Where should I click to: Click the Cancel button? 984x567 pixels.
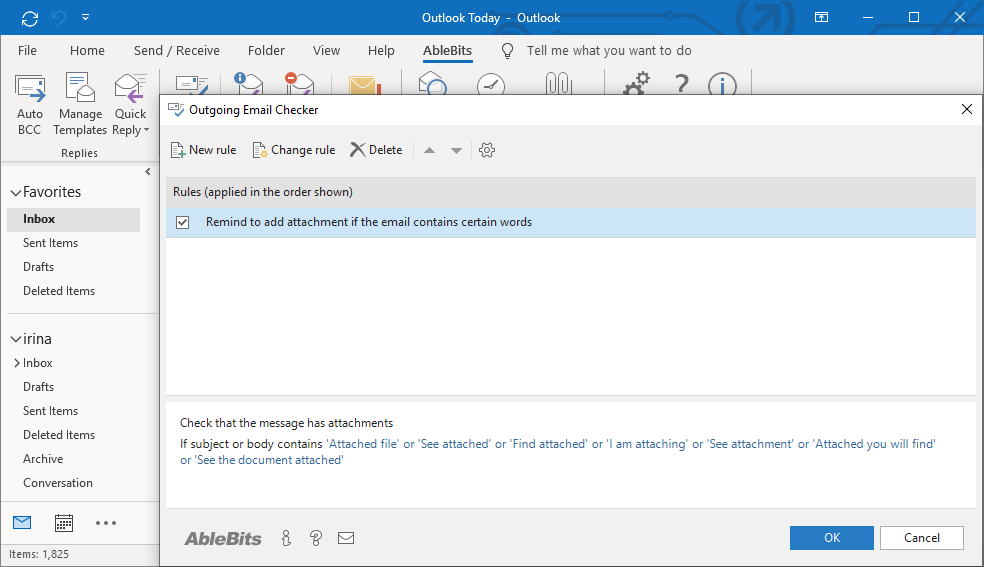[921, 538]
